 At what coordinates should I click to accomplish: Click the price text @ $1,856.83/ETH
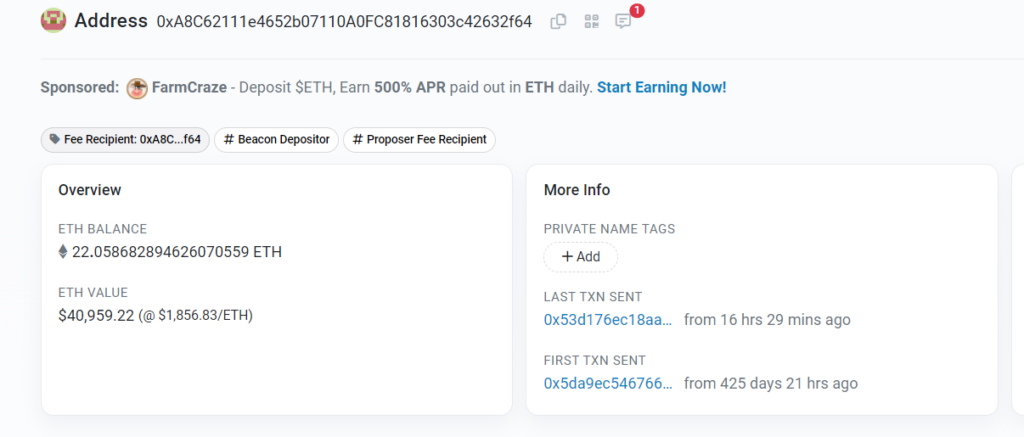point(195,316)
